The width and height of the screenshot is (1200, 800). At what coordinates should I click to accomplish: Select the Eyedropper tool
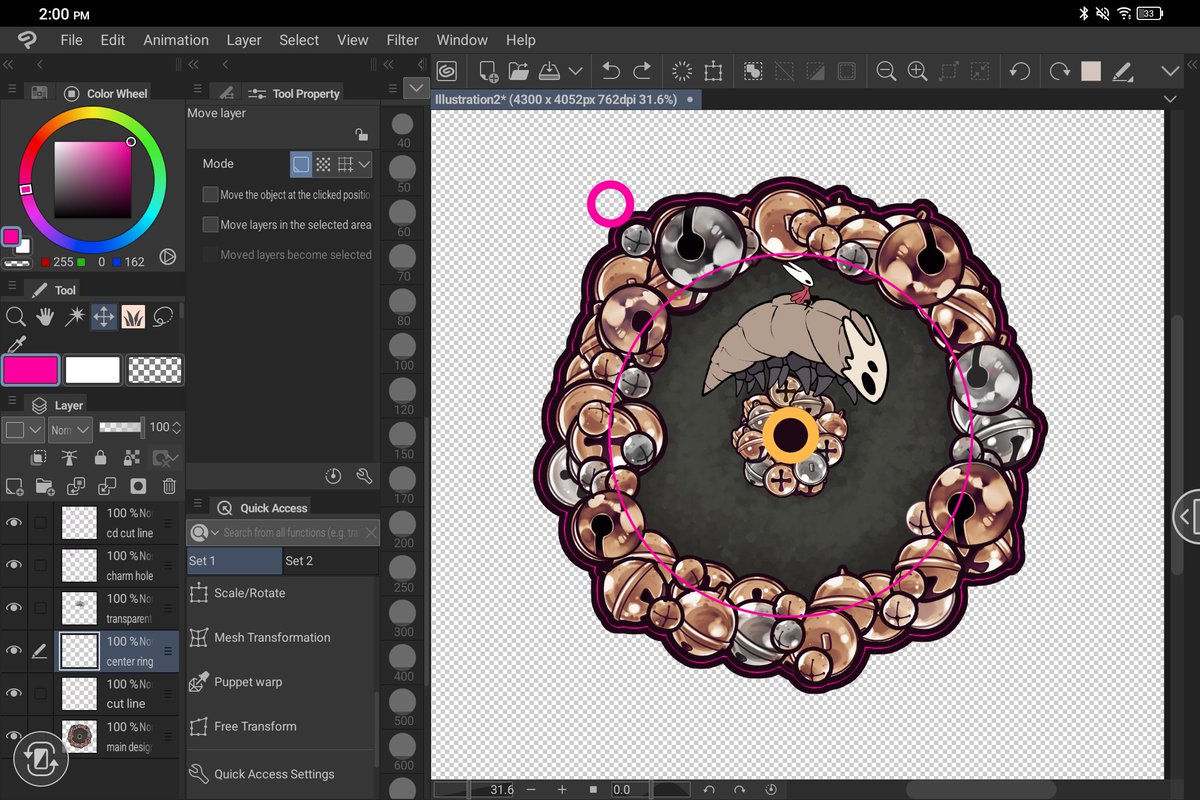click(x=16, y=345)
